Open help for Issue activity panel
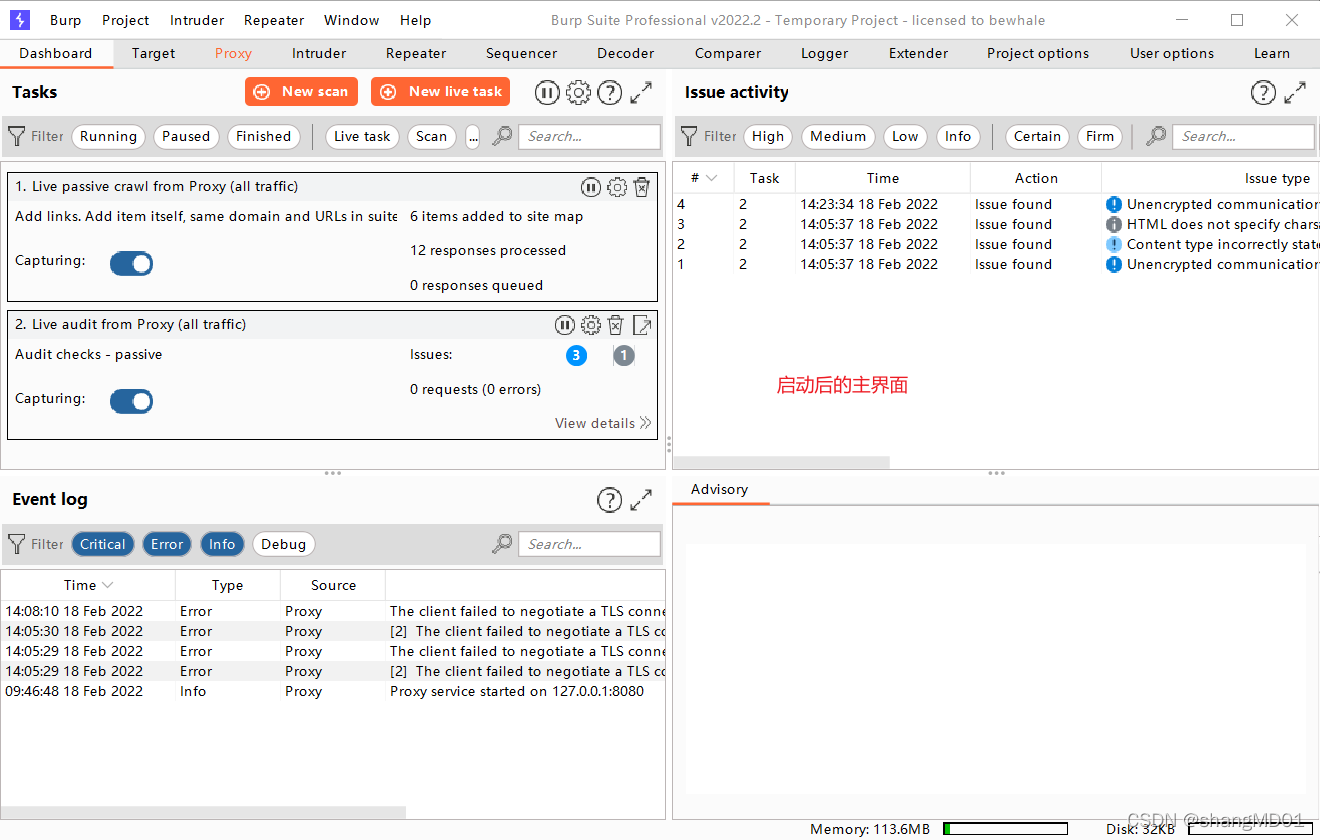Image resolution: width=1320 pixels, height=840 pixels. (x=1263, y=93)
